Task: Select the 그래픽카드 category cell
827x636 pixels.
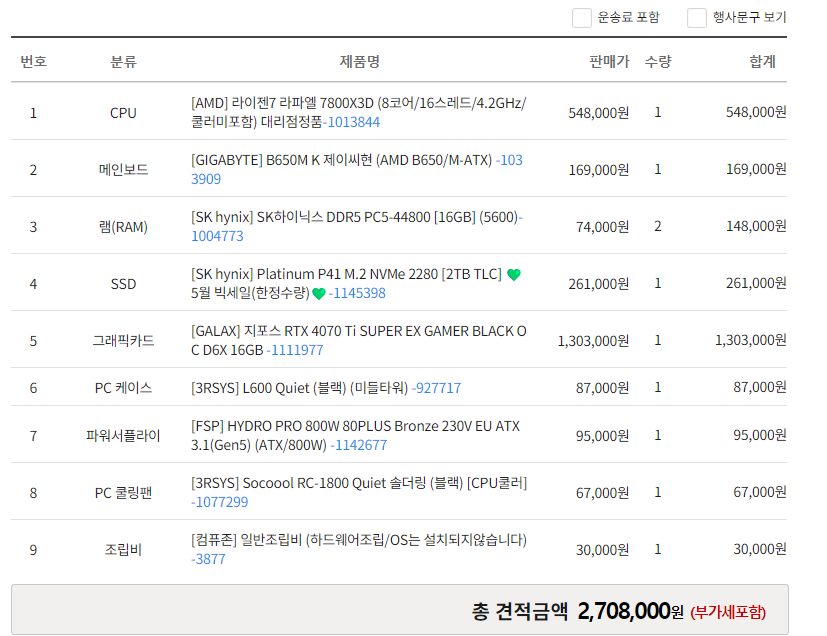Action: [123, 341]
